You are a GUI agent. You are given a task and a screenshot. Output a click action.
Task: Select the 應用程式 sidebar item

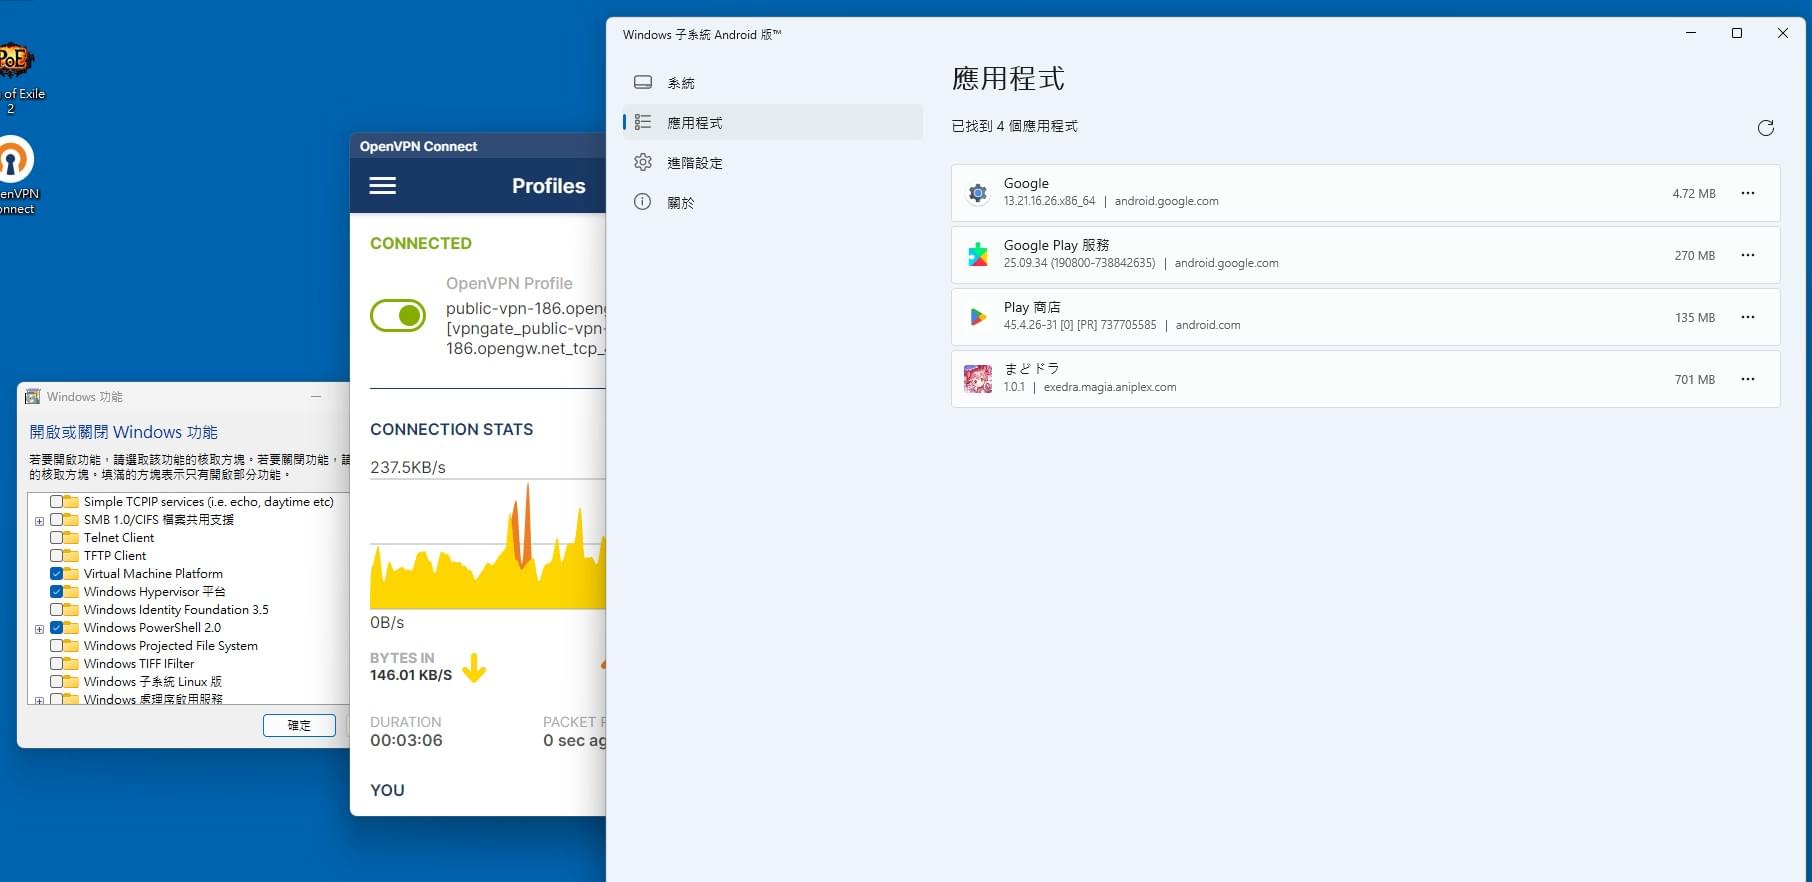(x=772, y=122)
